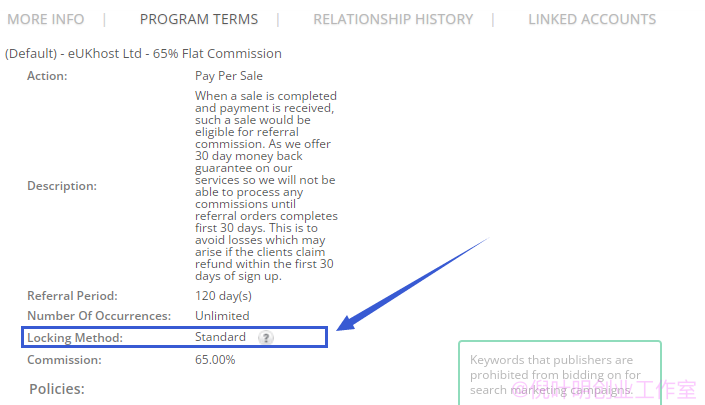Select the 120 day(s) referral value

coord(223,296)
